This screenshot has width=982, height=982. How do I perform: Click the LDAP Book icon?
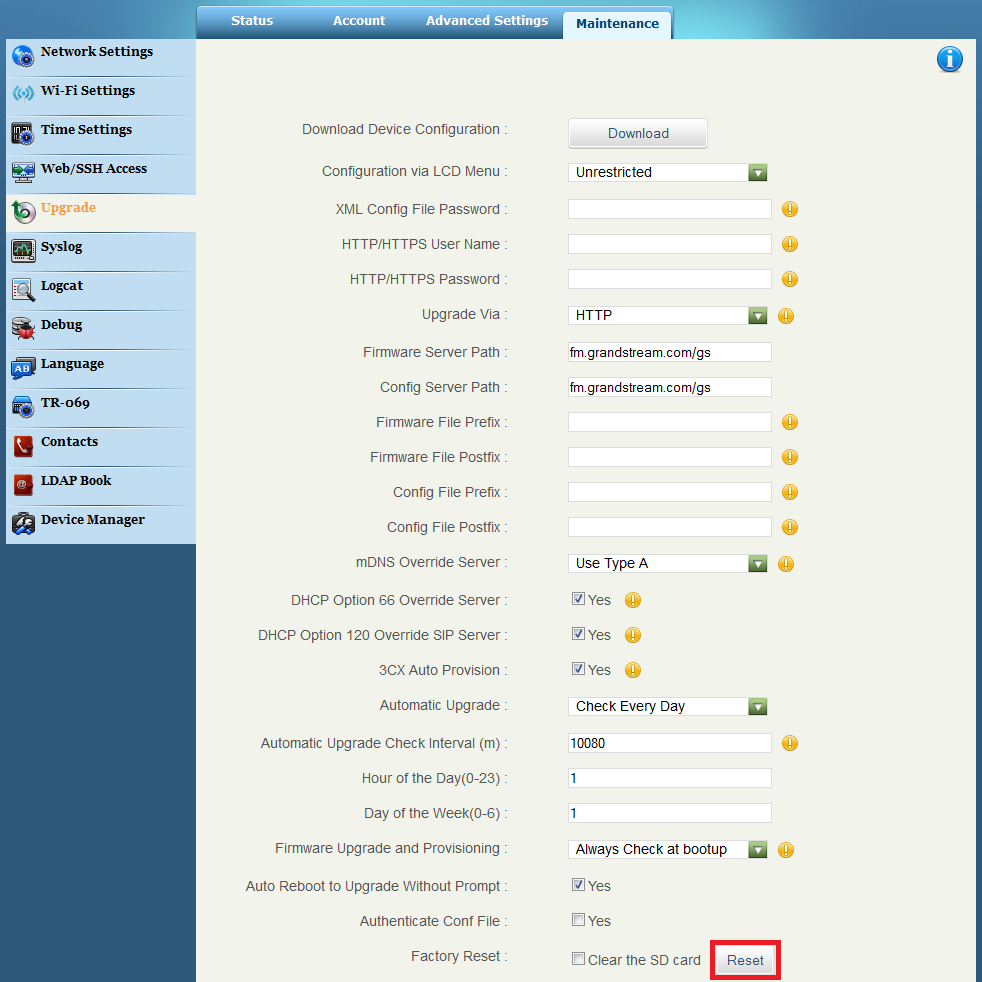click(23, 484)
